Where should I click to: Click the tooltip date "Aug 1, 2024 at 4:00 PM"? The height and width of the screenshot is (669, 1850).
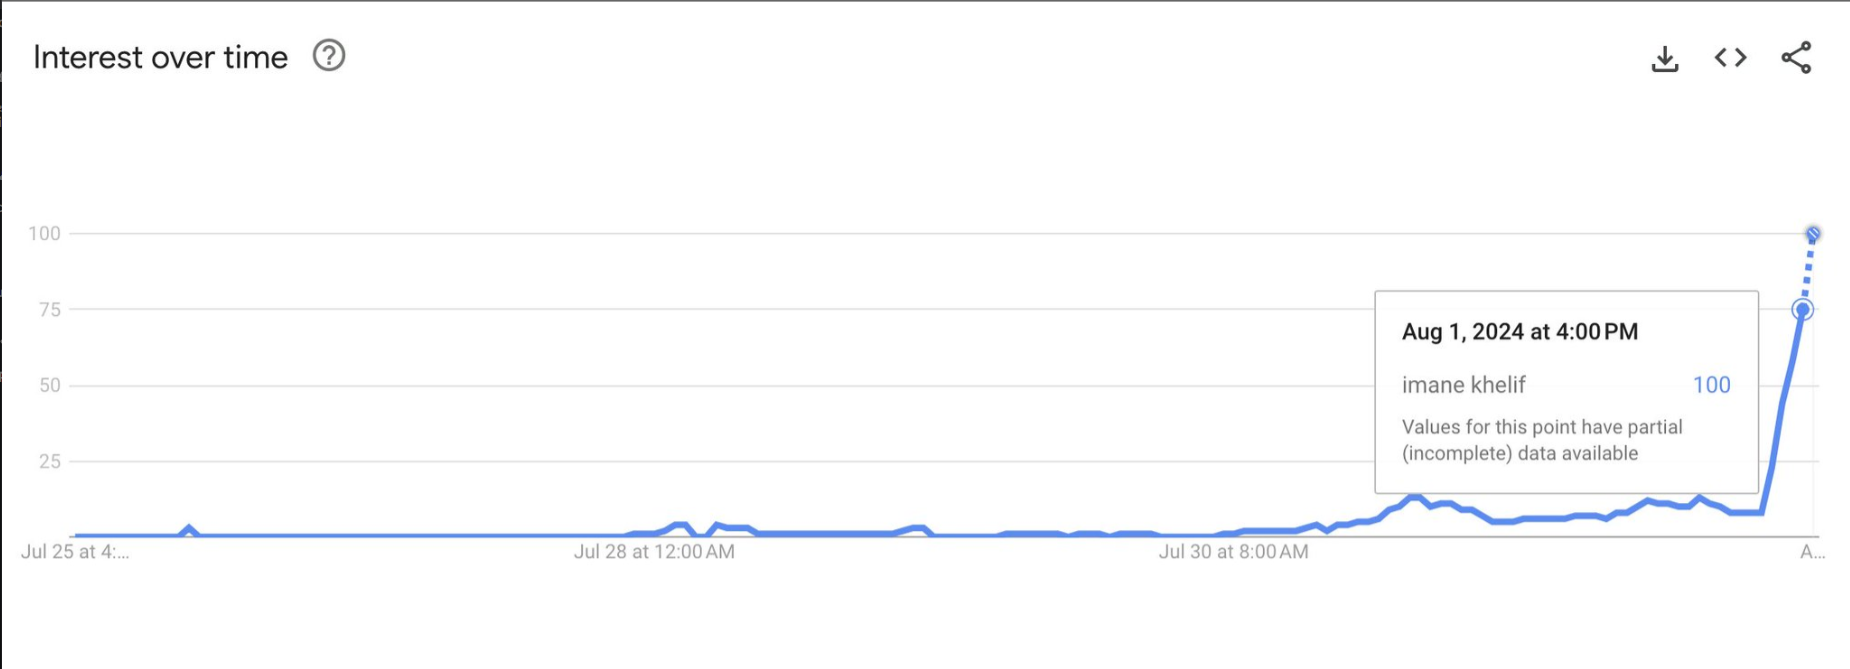click(1519, 332)
